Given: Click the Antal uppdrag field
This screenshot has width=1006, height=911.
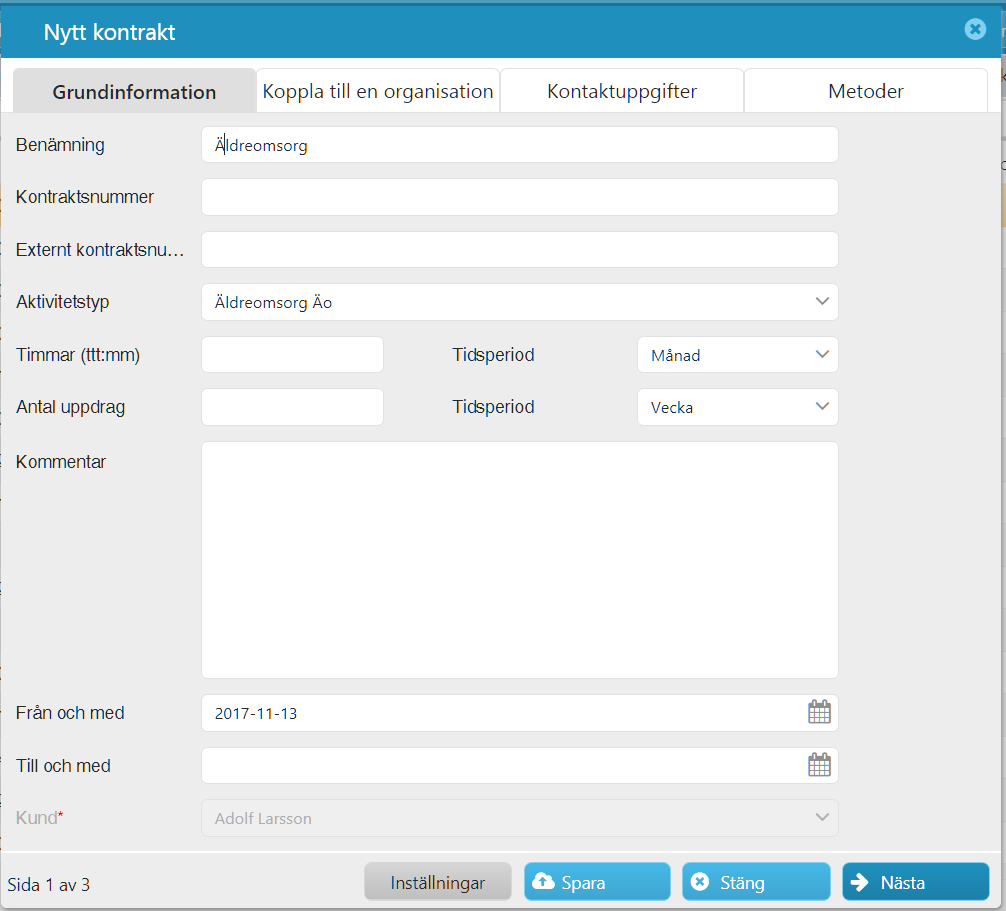Looking at the screenshot, I should coord(293,407).
